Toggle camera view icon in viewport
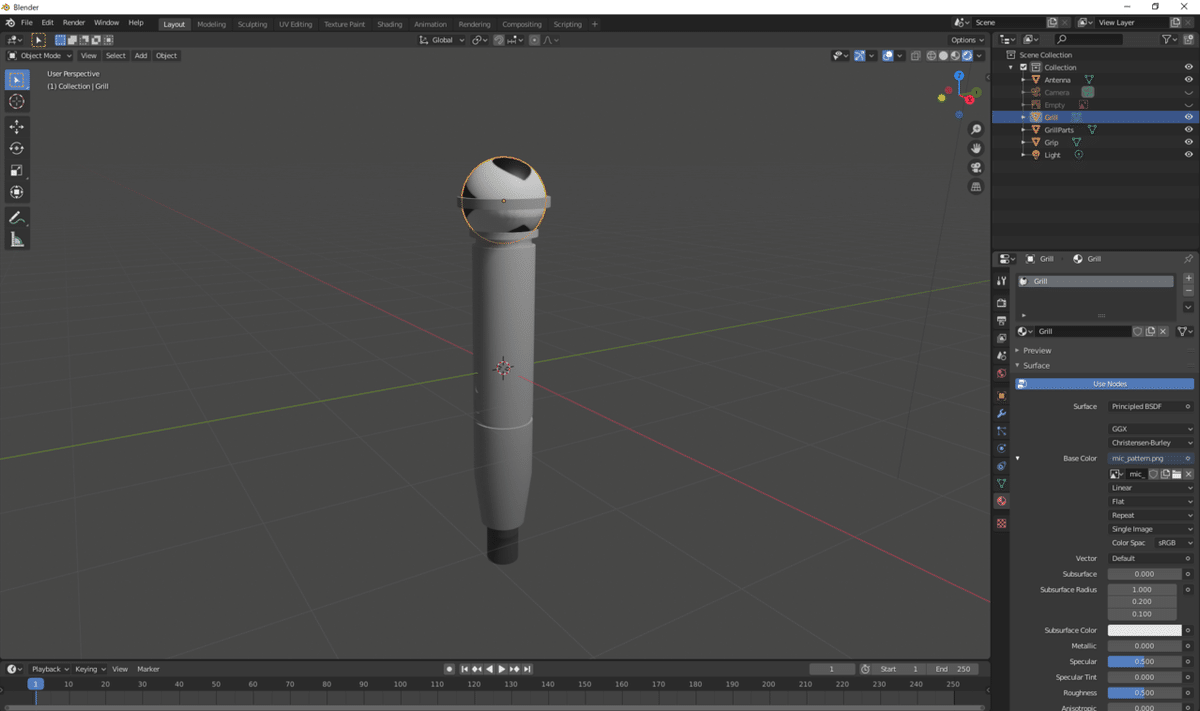Image resolution: width=1200 pixels, height=711 pixels. coord(976,168)
